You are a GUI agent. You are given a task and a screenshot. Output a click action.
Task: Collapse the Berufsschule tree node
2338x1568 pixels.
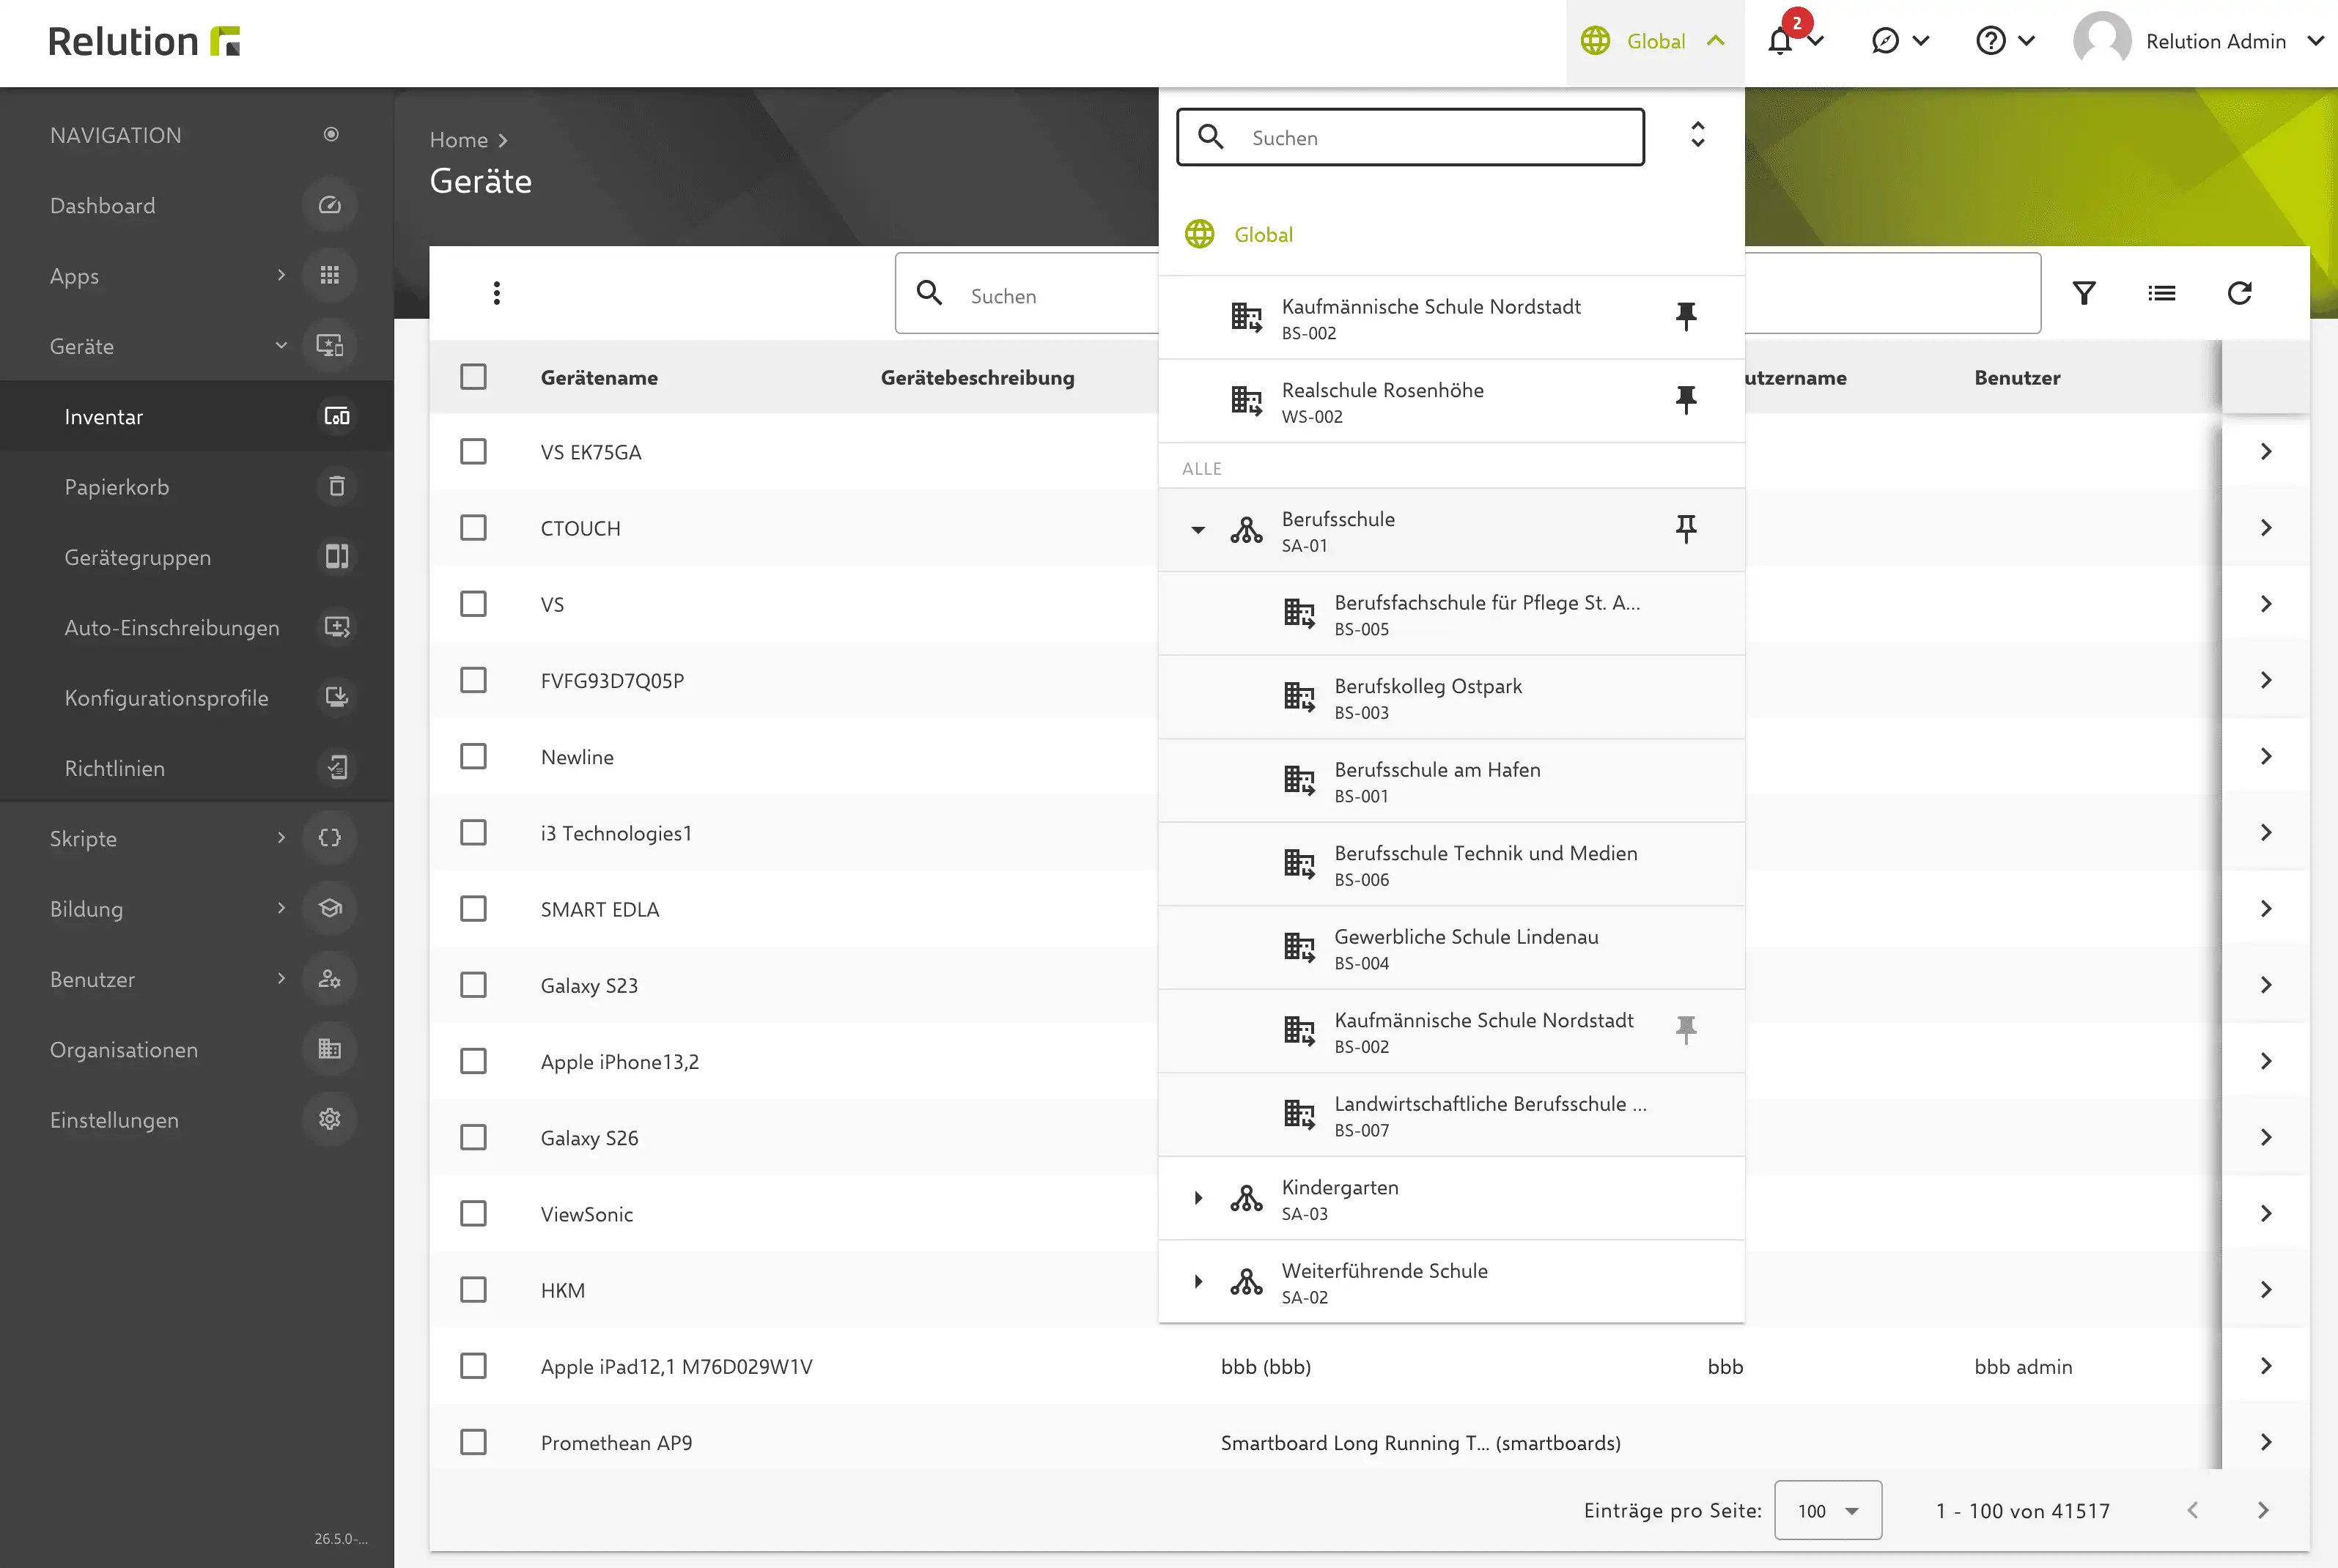[1198, 530]
